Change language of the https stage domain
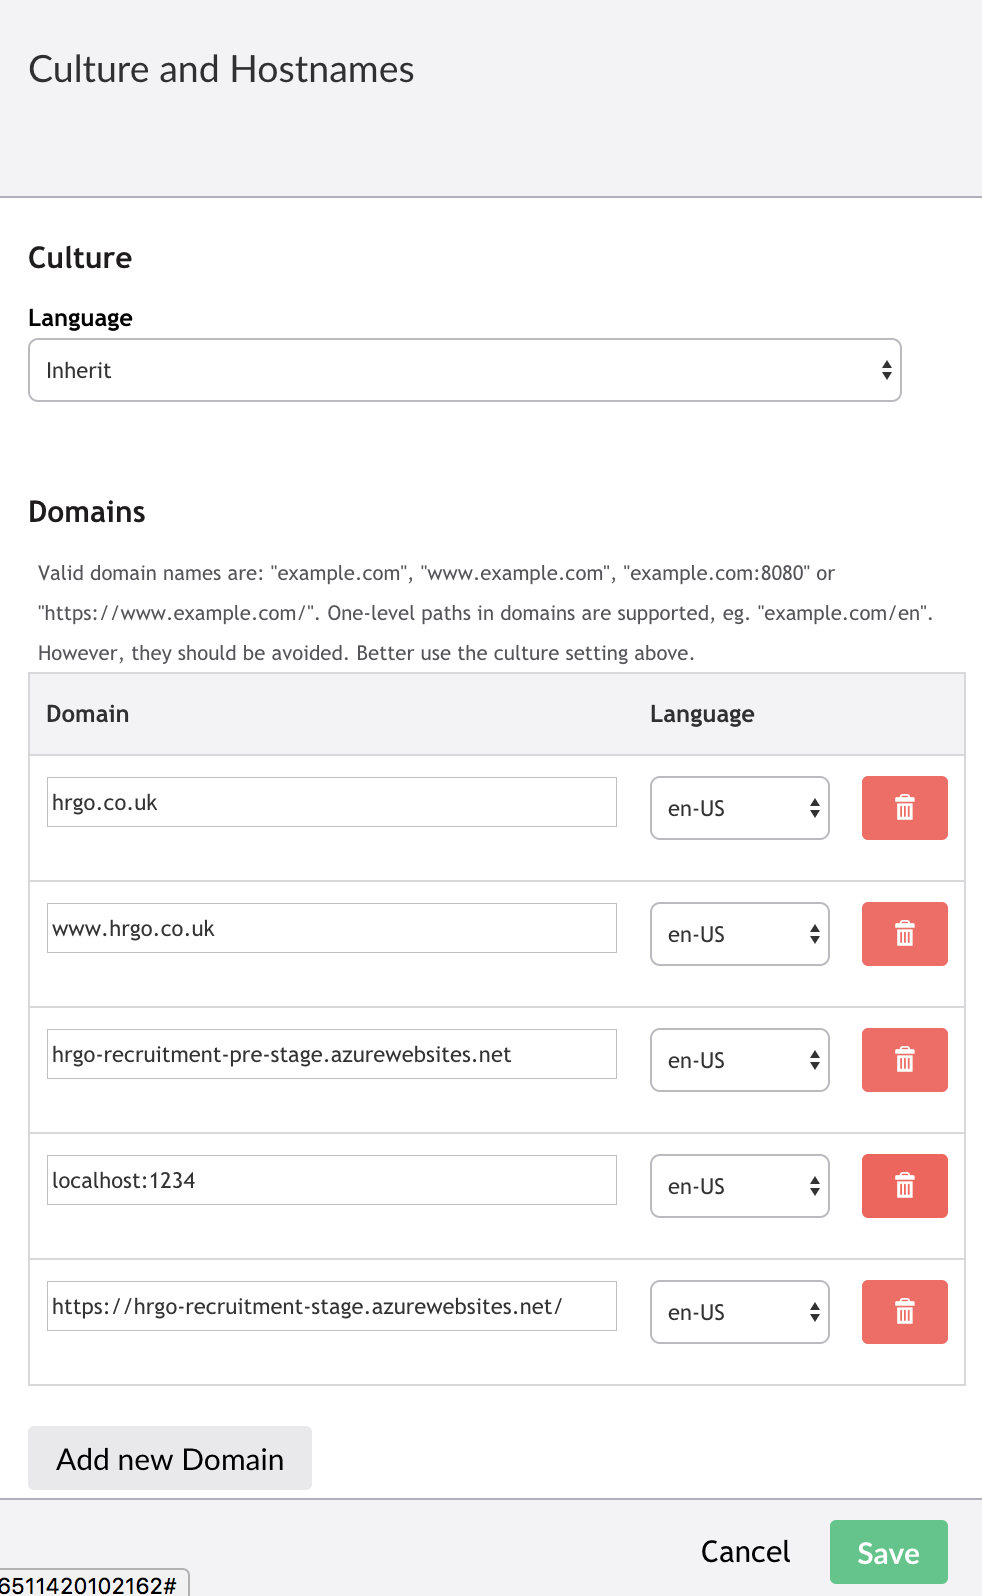This screenshot has width=982, height=1596. coord(740,1312)
